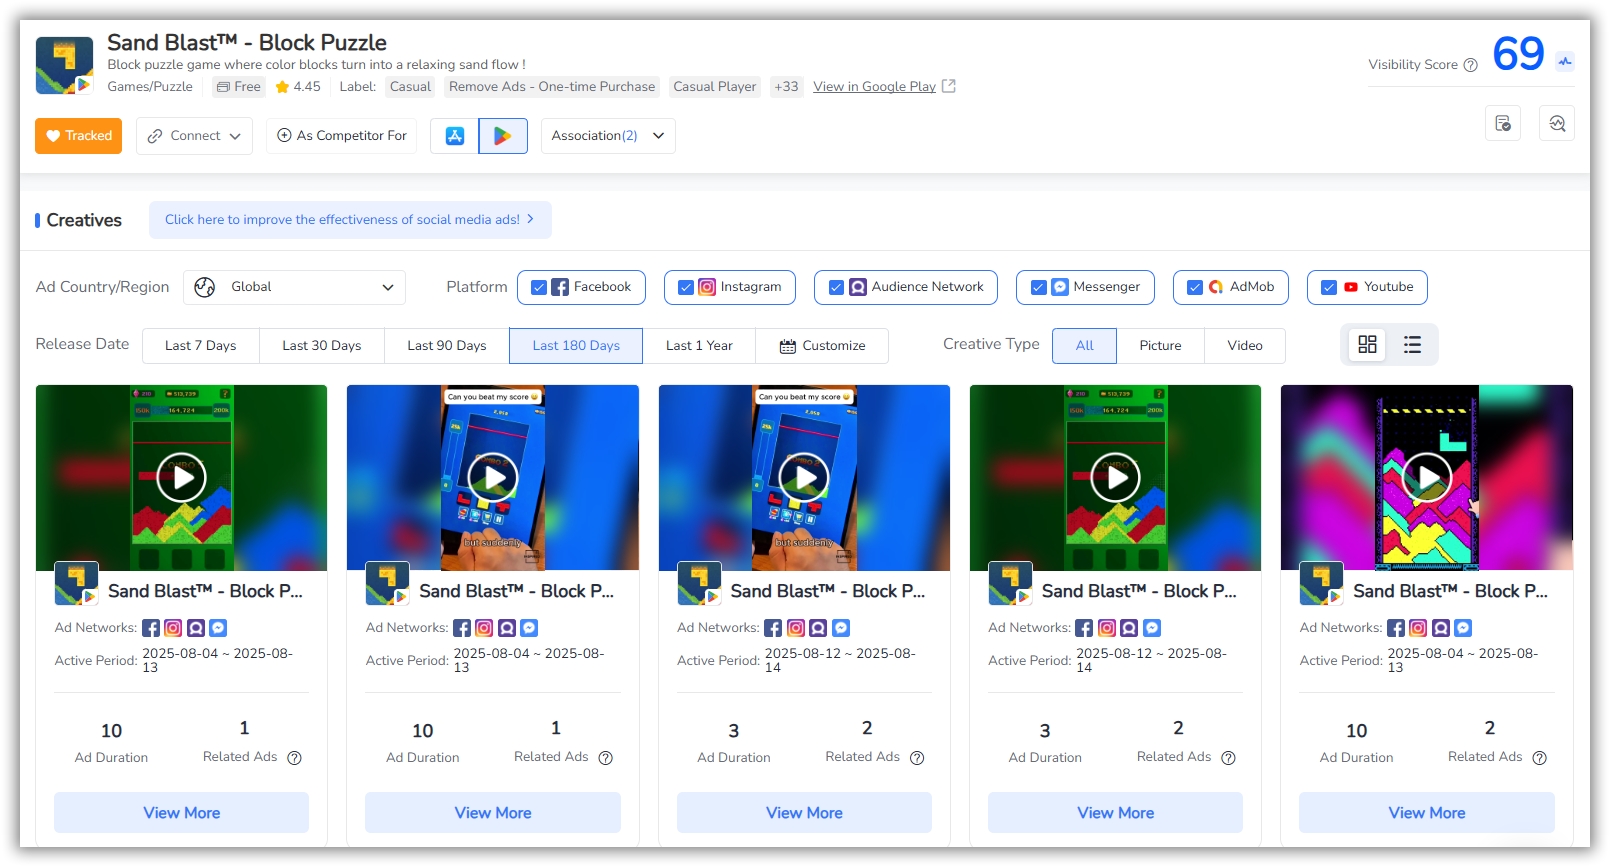Play the third creative video
Screen dimensions: 1610x867
pos(804,478)
